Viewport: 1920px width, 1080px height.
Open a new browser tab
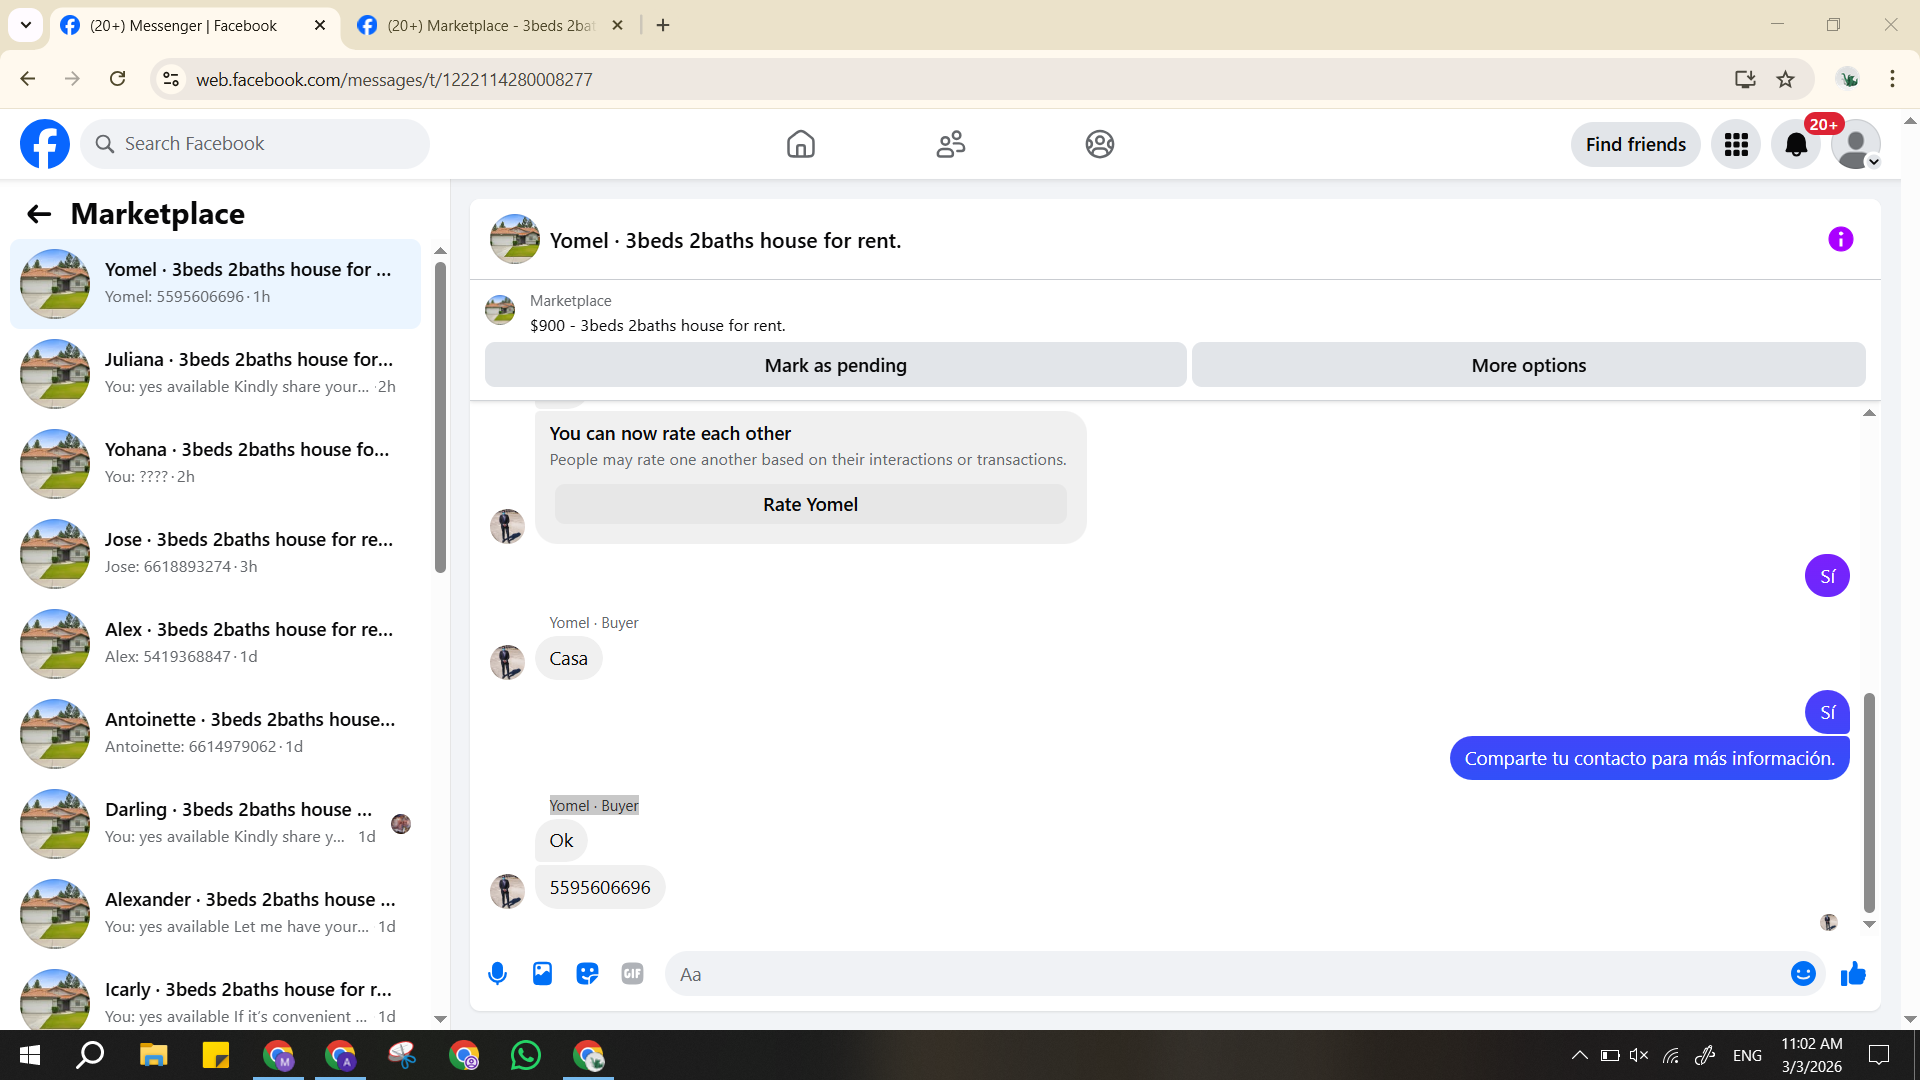[663, 25]
